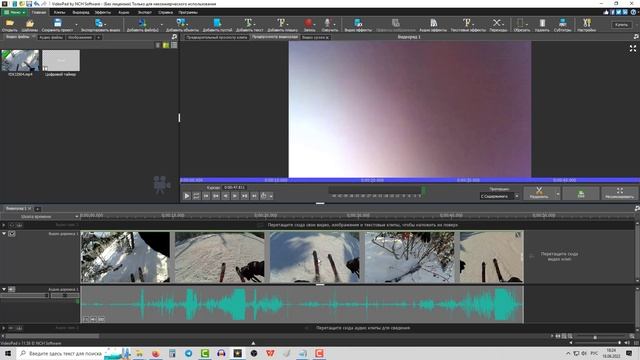Click the Buy button in the toolbar

point(621,25)
